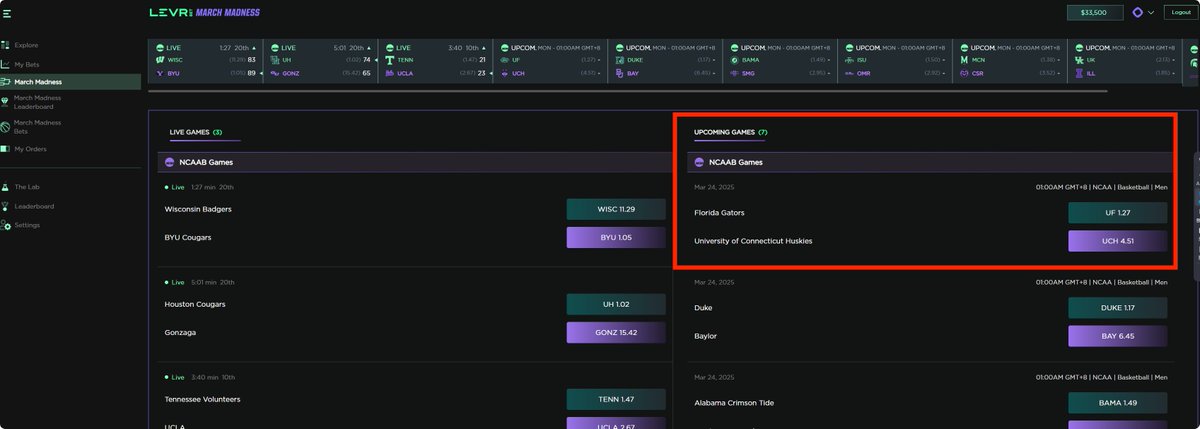Toggle the hamburger sidebar menu icon

tap(6, 12)
